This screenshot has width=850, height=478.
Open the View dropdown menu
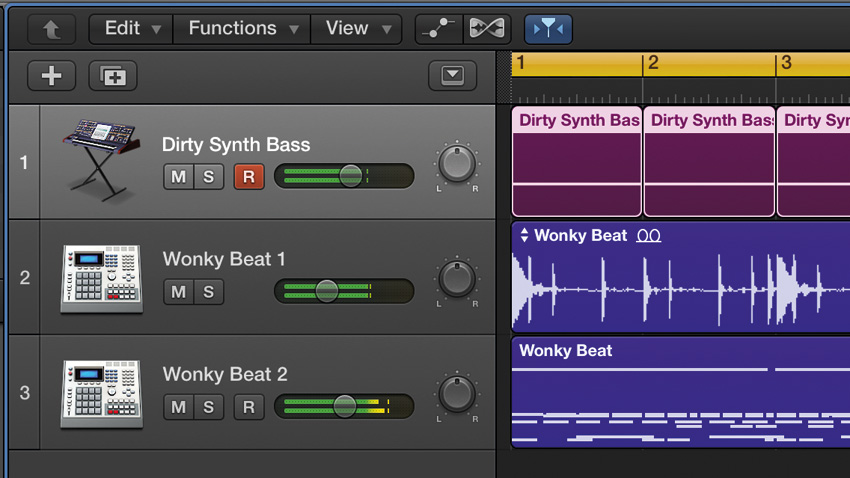(x=357, y=29)
